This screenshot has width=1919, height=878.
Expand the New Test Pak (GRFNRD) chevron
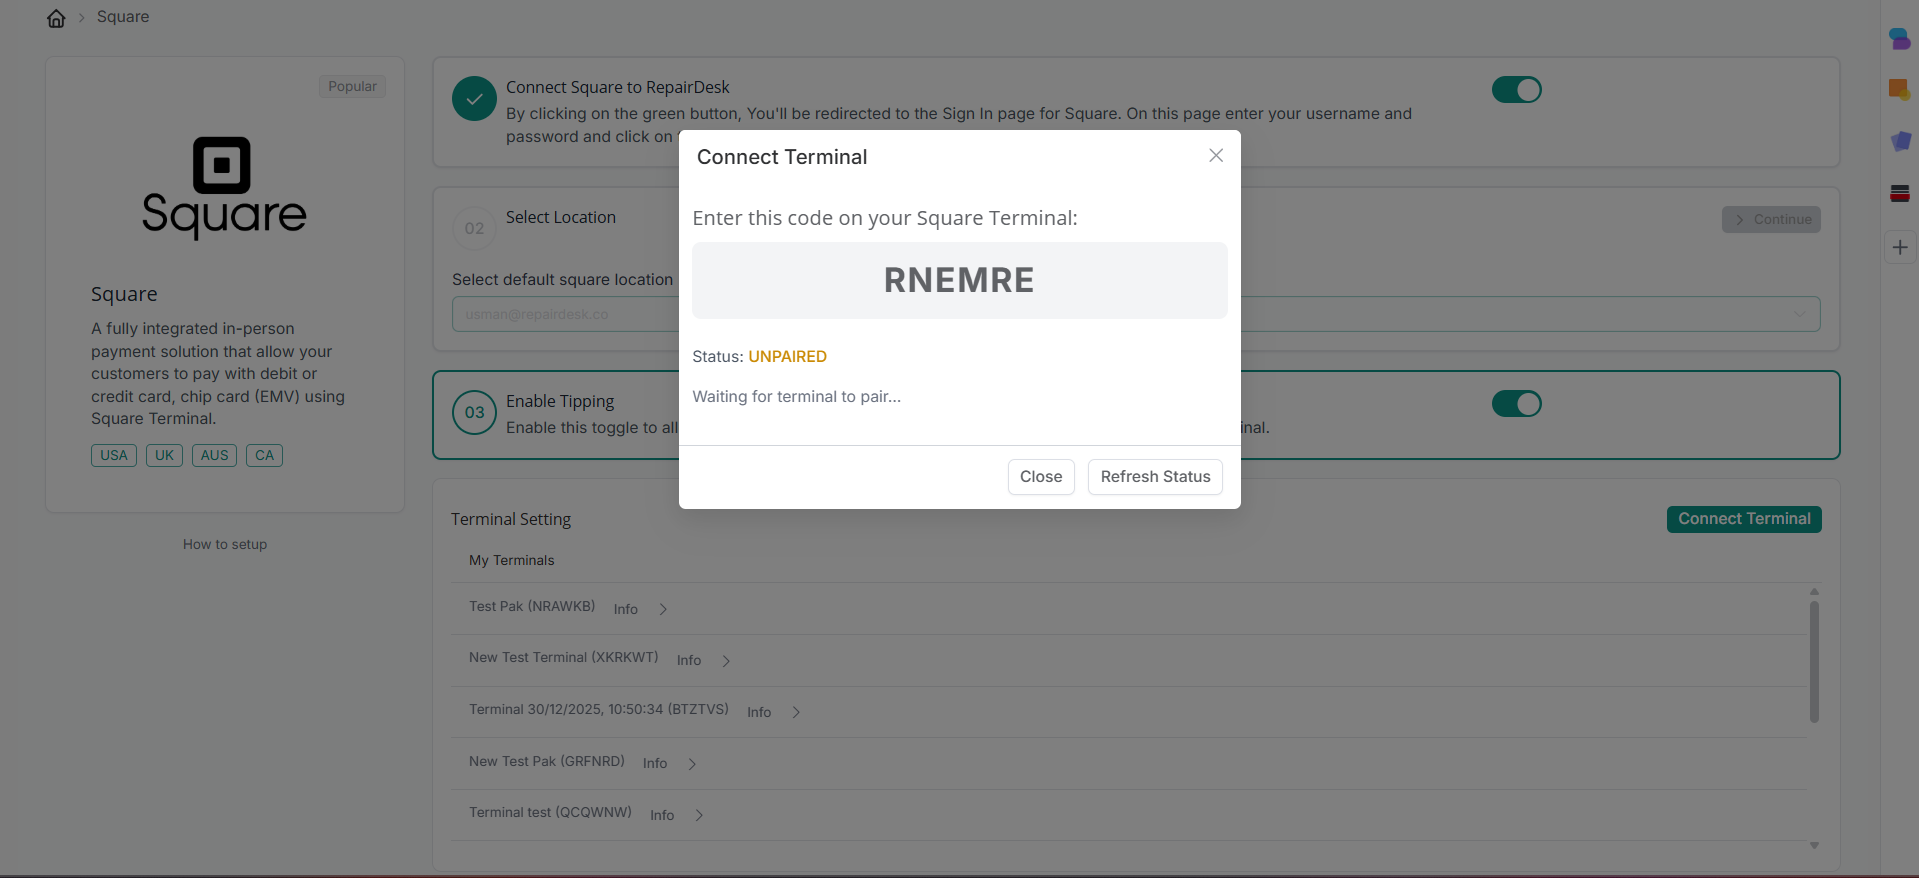[x=692, y=764]
